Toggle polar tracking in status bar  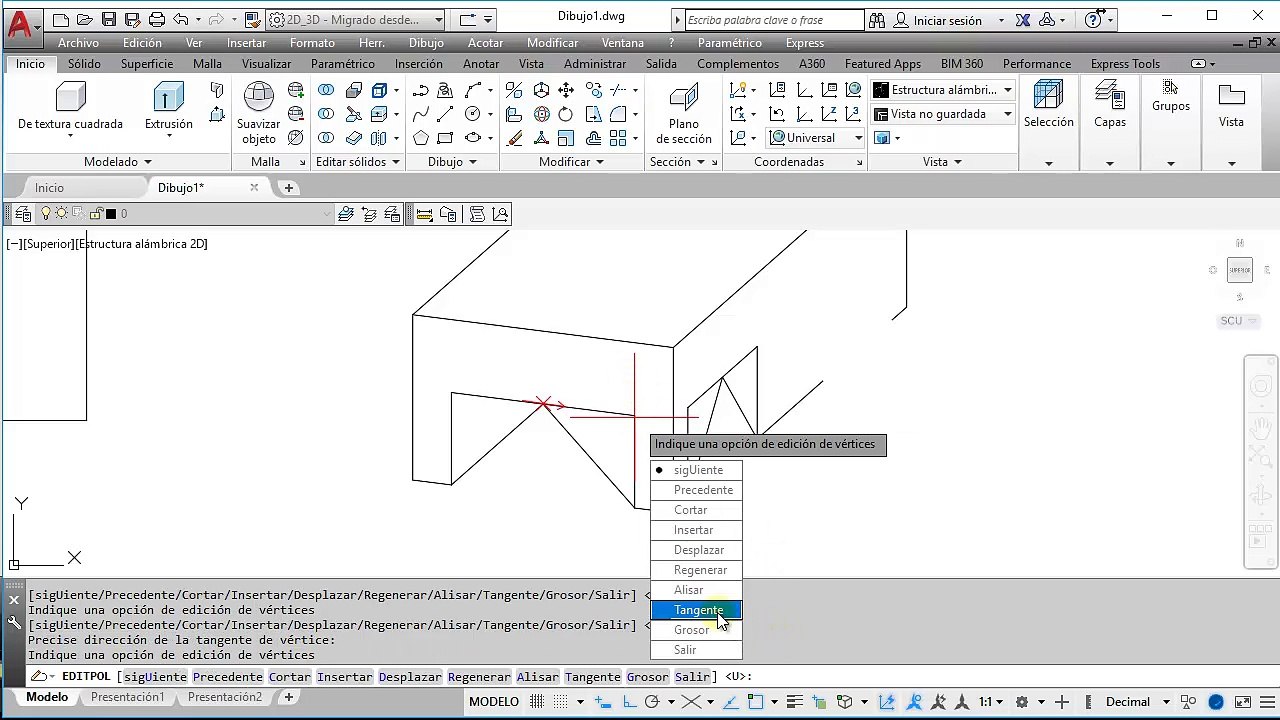(x=652, y=702)
